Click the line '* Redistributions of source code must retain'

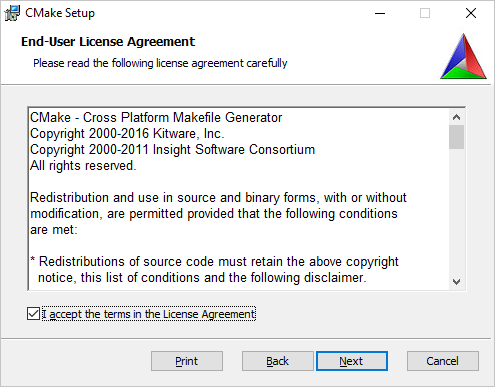point(214,262)
